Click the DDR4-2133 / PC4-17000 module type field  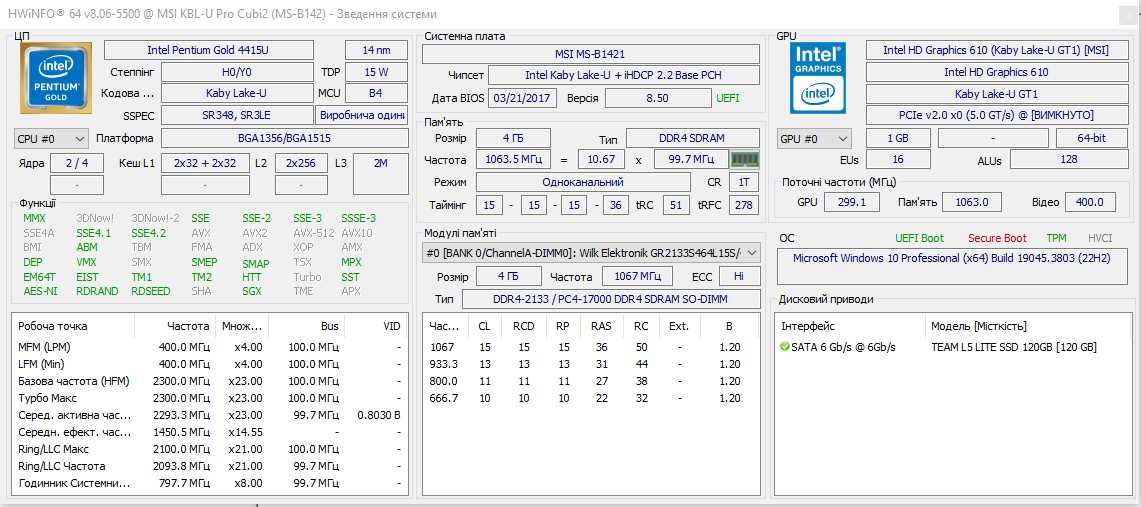coord(611,299)
